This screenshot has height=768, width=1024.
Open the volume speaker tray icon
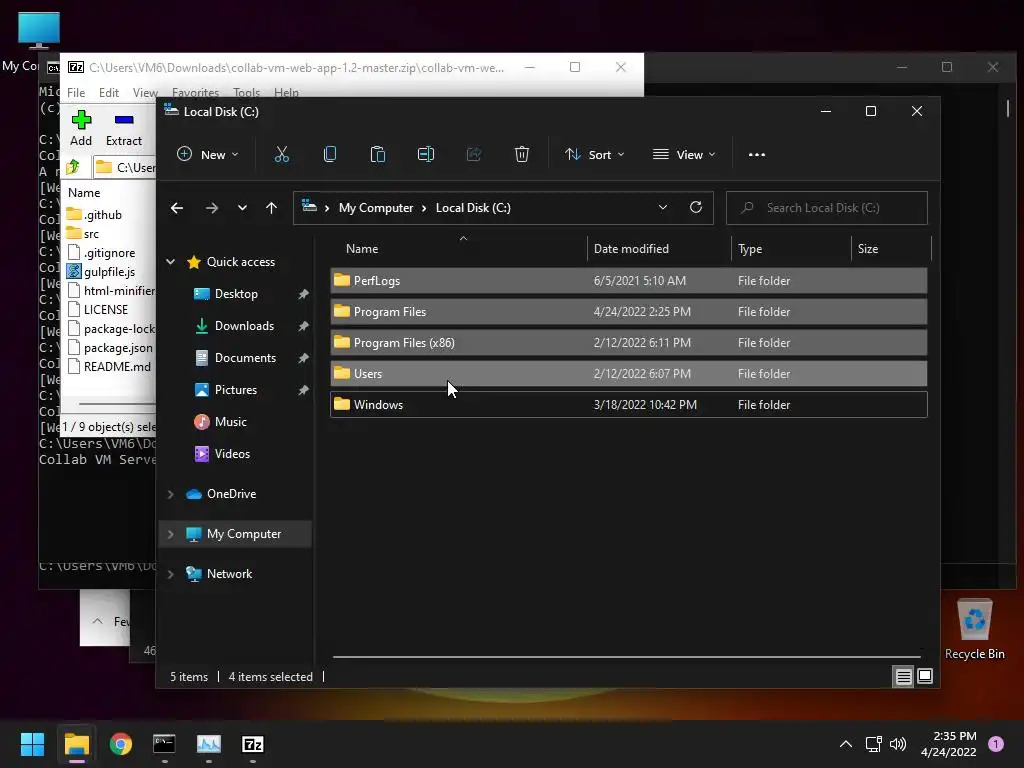point(898,744)
